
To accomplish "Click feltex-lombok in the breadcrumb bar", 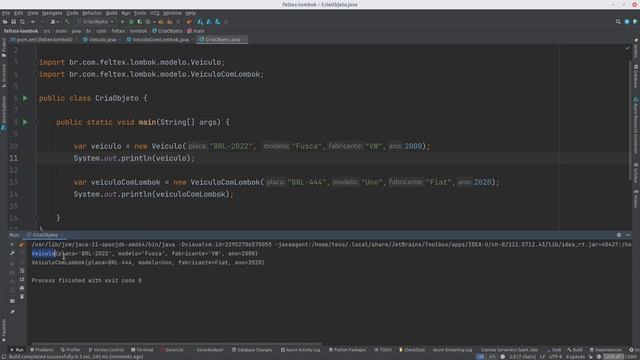I will coord(20,31).
